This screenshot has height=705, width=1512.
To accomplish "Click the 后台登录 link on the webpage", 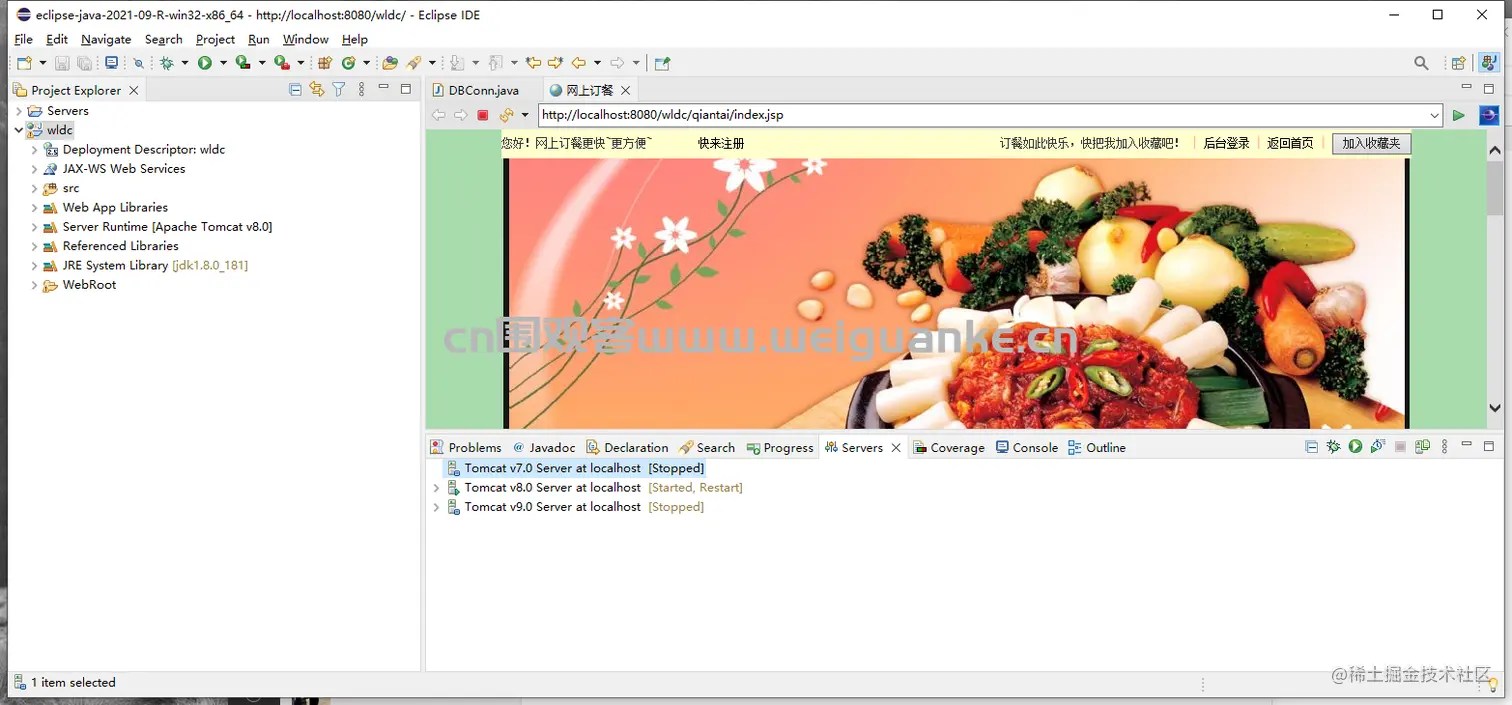I will tap(1225, 143).
